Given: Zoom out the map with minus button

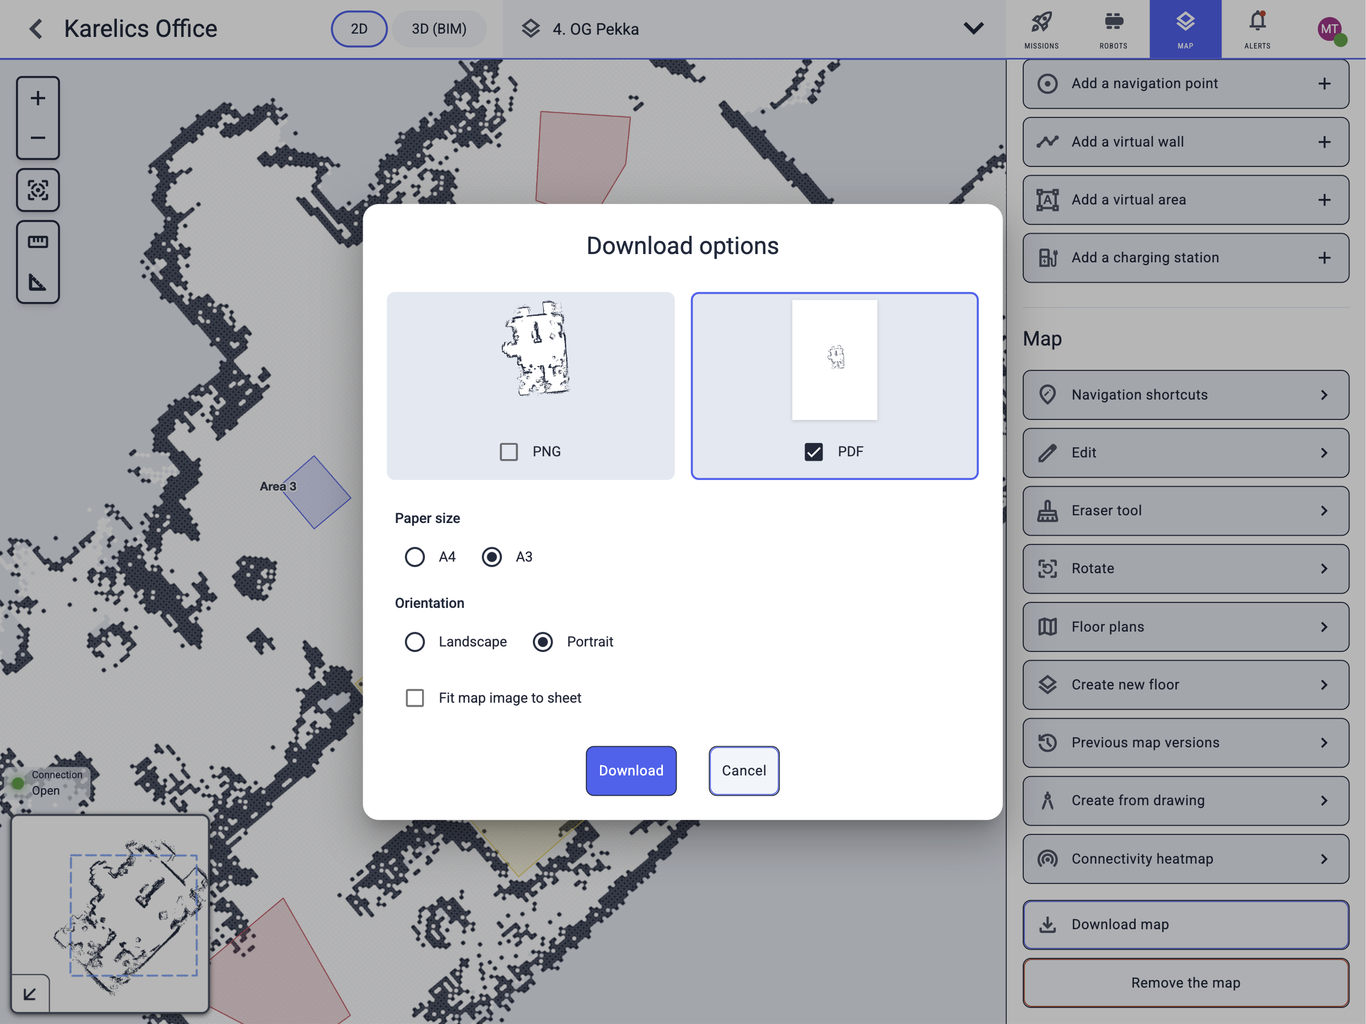Looking at the screenshot, I should [x=38, y=138].
